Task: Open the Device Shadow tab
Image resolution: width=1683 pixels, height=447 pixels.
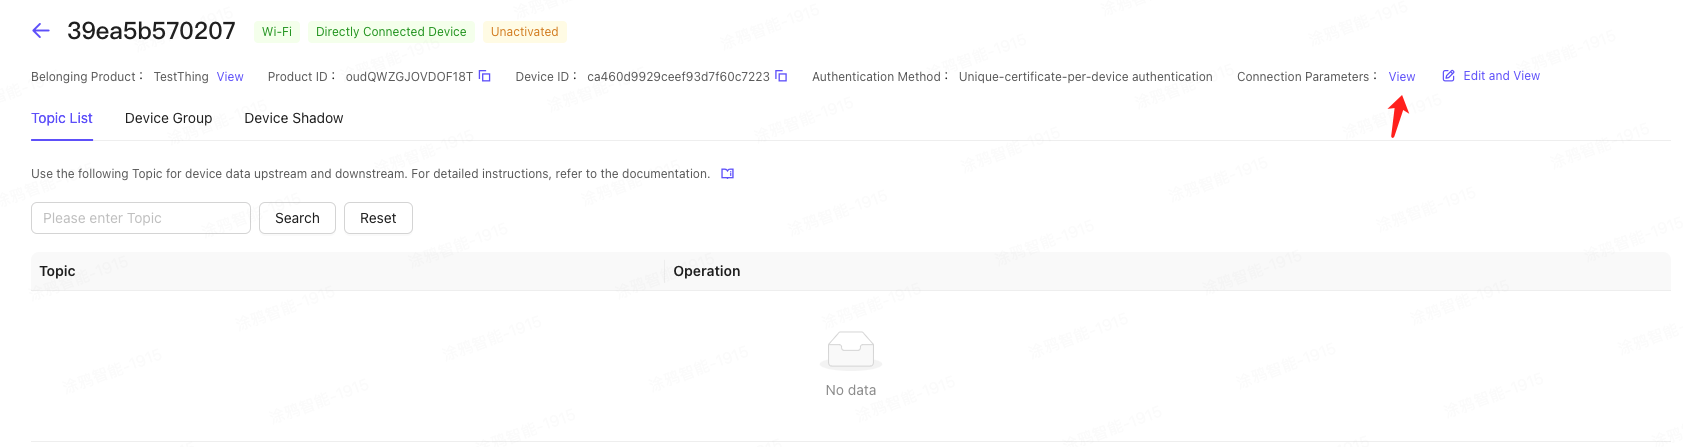Action: (294, 118)
